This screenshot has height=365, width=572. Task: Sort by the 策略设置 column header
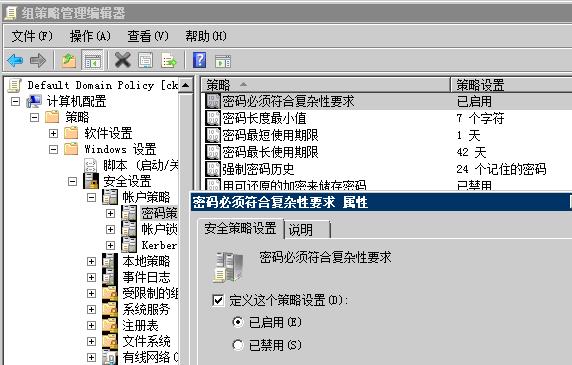(x=511, y=85)
